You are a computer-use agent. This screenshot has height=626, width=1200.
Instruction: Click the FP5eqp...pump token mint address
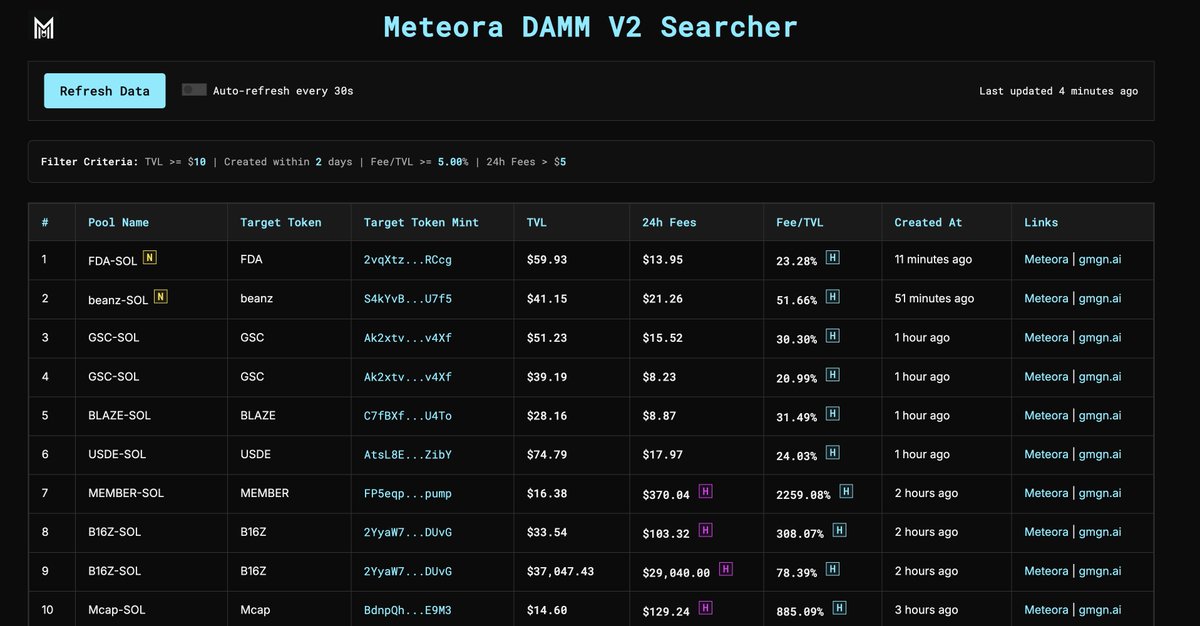[407, 493]
